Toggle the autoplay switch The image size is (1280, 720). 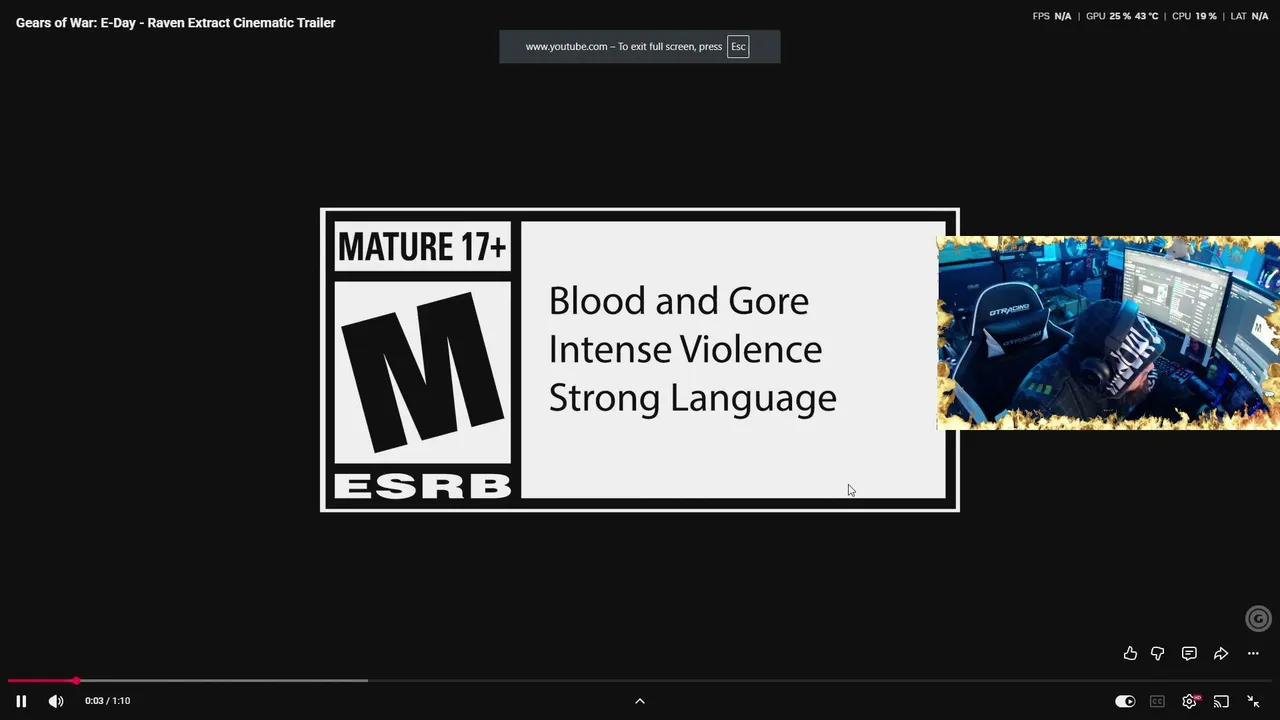1125,701
